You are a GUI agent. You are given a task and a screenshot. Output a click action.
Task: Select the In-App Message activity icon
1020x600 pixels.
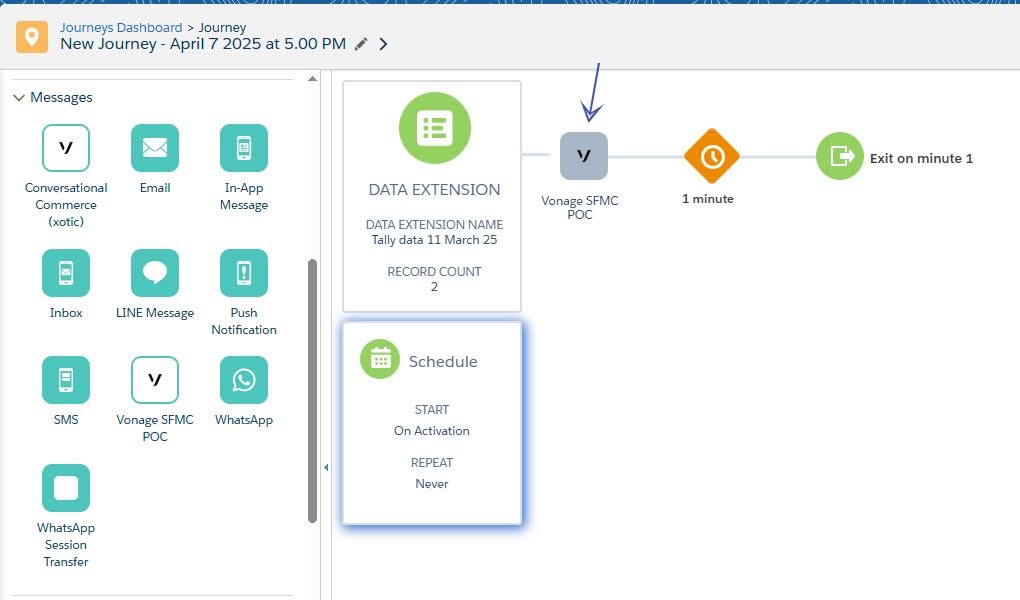pos(244,148)
